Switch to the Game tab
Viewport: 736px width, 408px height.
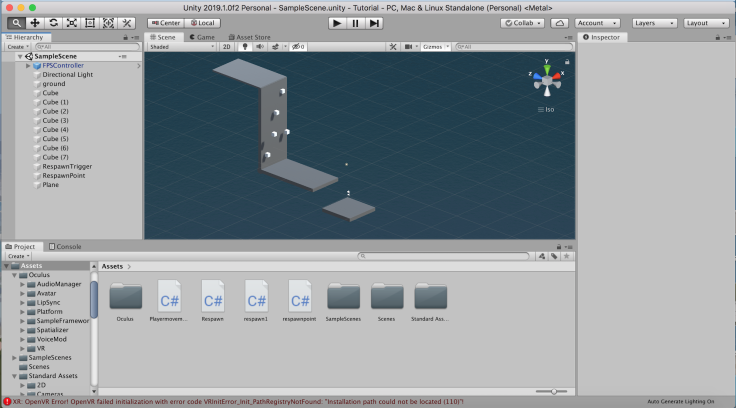pos(201,37)
